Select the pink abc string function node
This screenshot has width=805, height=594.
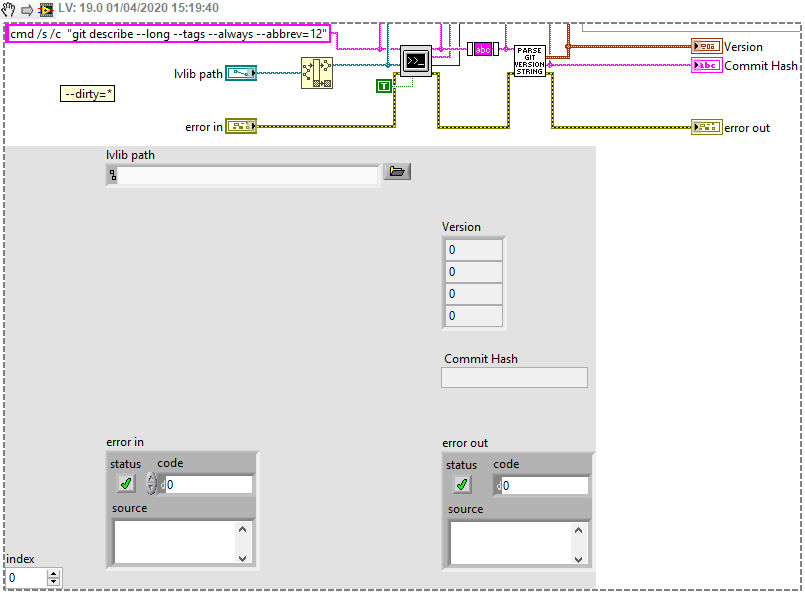coord(483,49)
